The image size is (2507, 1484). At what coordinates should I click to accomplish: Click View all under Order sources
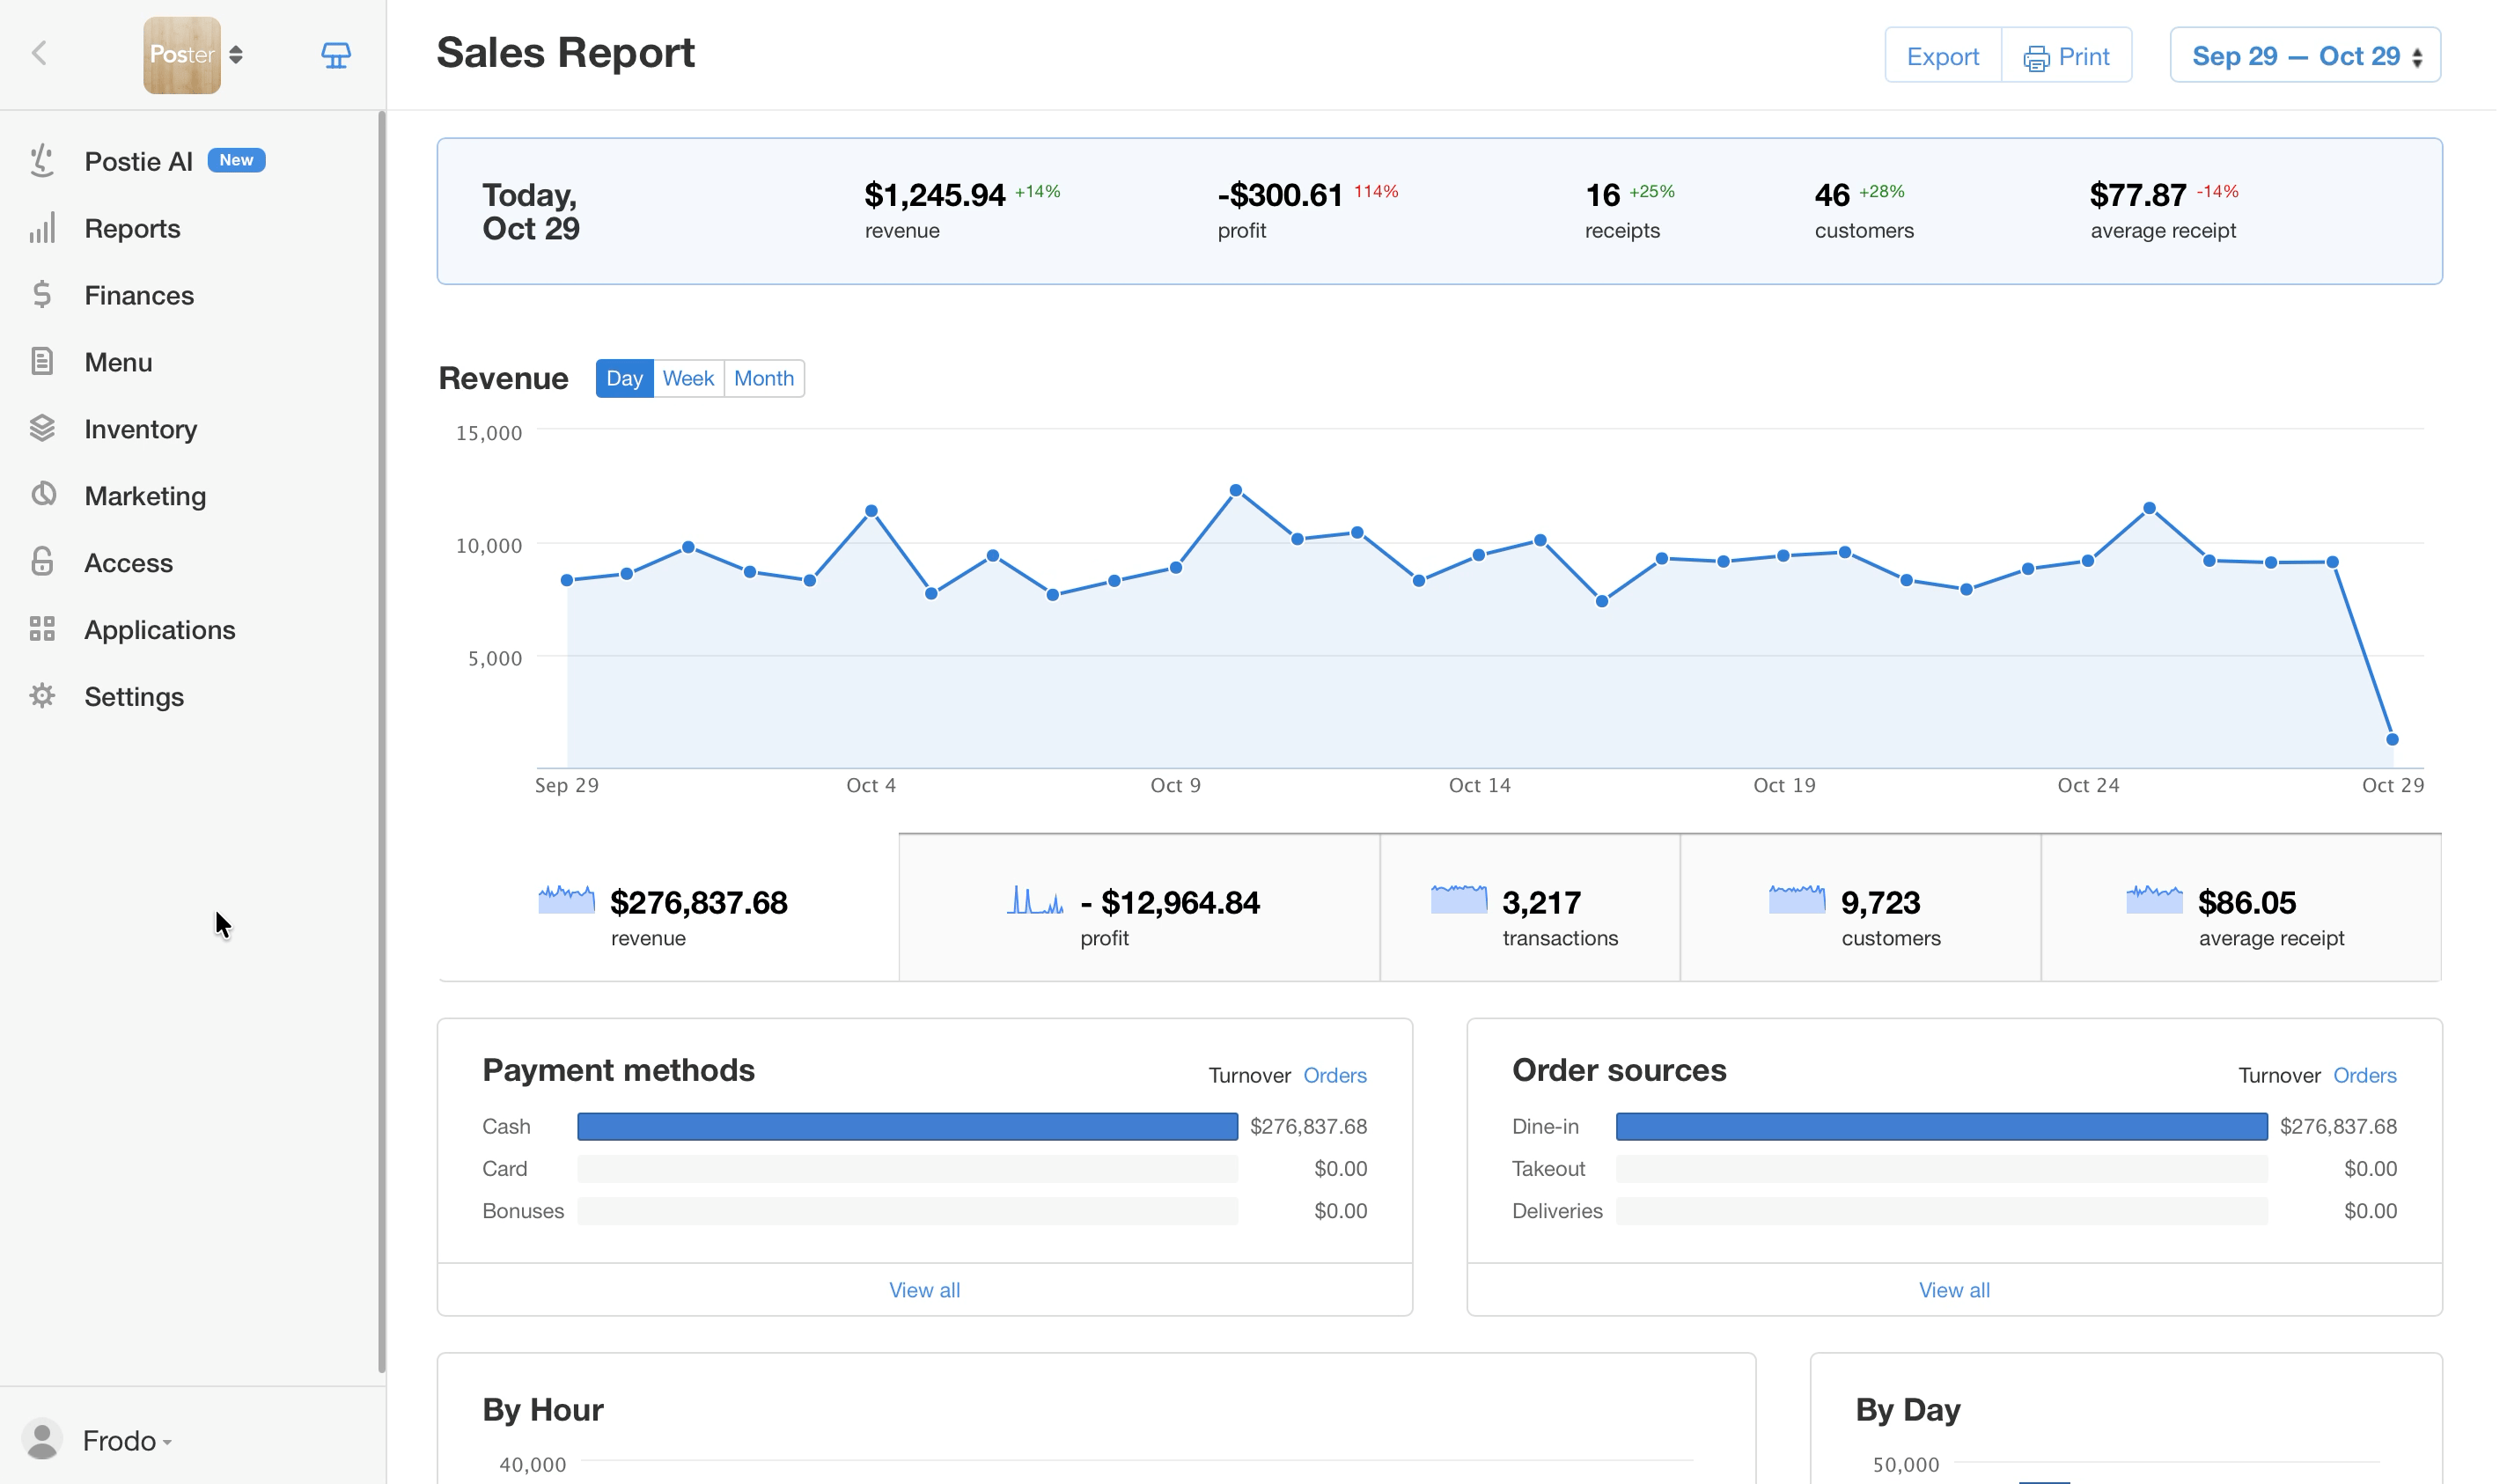1954,1290
